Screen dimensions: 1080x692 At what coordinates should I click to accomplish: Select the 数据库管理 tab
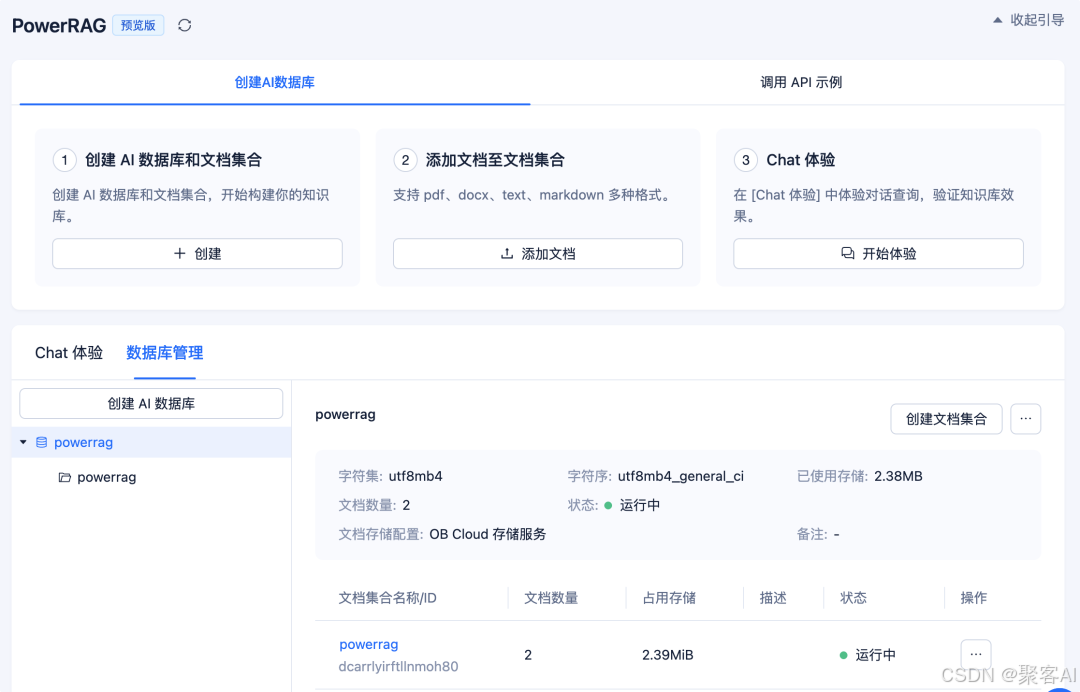coord(165,353)
